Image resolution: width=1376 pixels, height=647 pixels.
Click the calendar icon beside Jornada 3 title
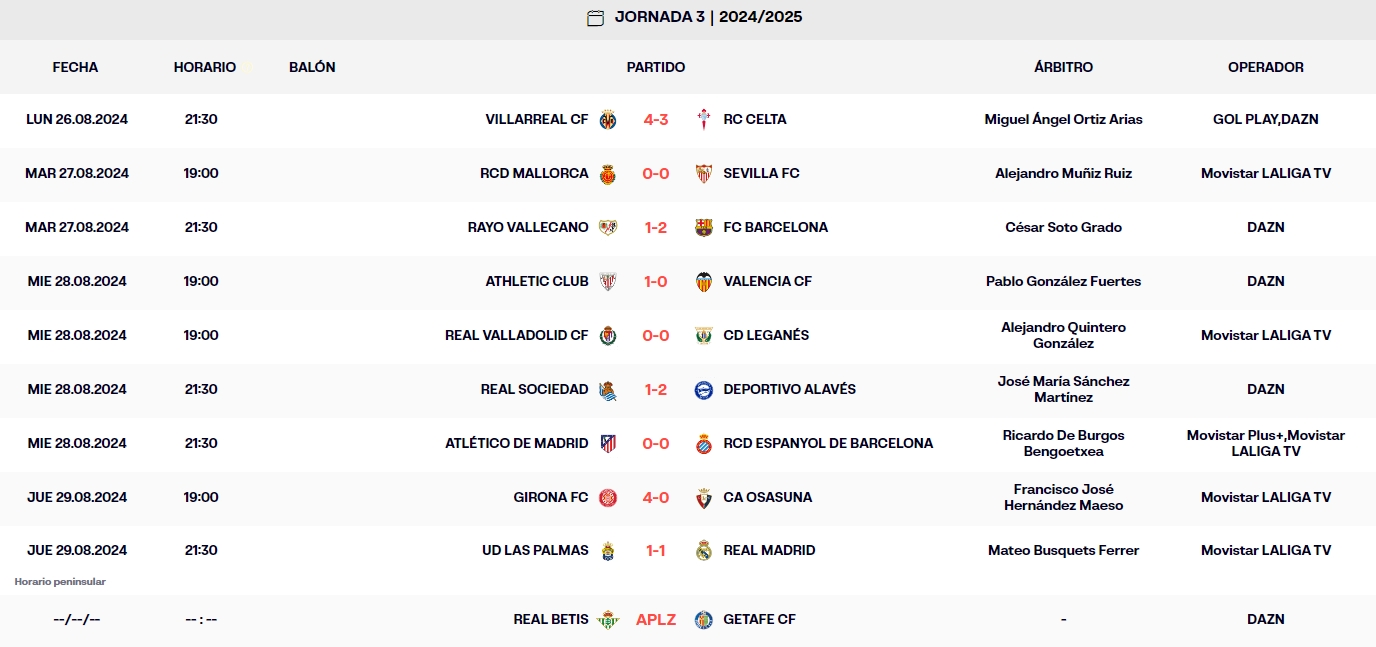pos(596,17)
